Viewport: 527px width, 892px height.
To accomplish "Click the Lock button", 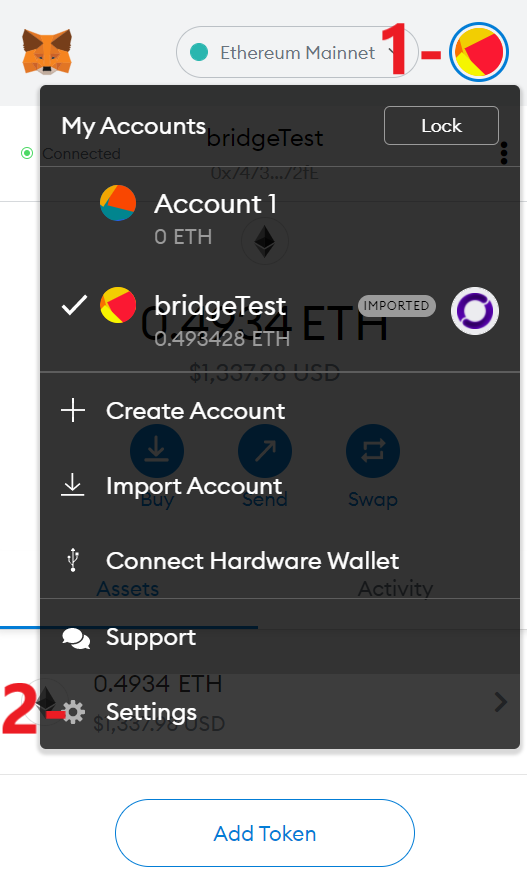I will (441, 126).
